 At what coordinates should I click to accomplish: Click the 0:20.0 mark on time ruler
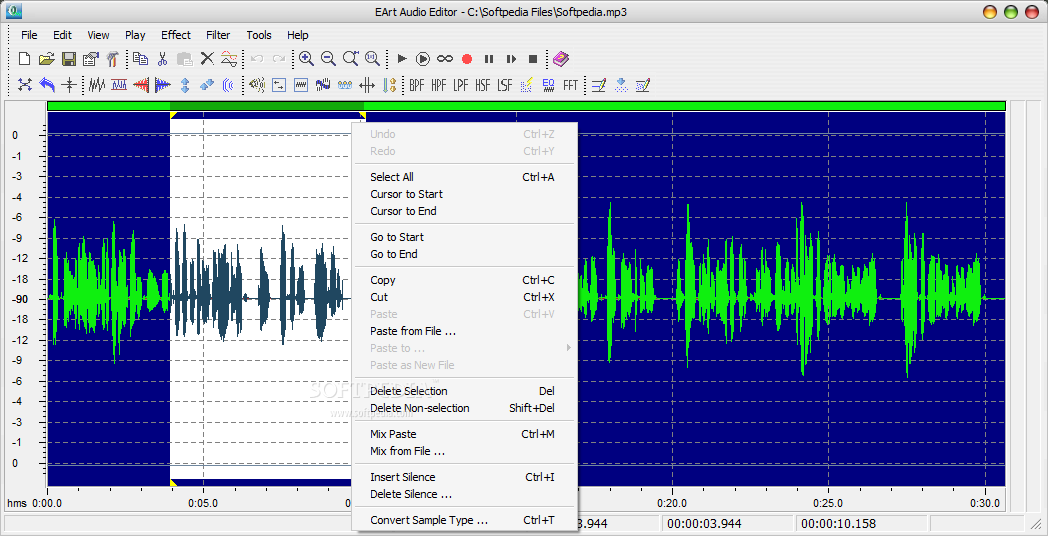click(x=672, y=503)
